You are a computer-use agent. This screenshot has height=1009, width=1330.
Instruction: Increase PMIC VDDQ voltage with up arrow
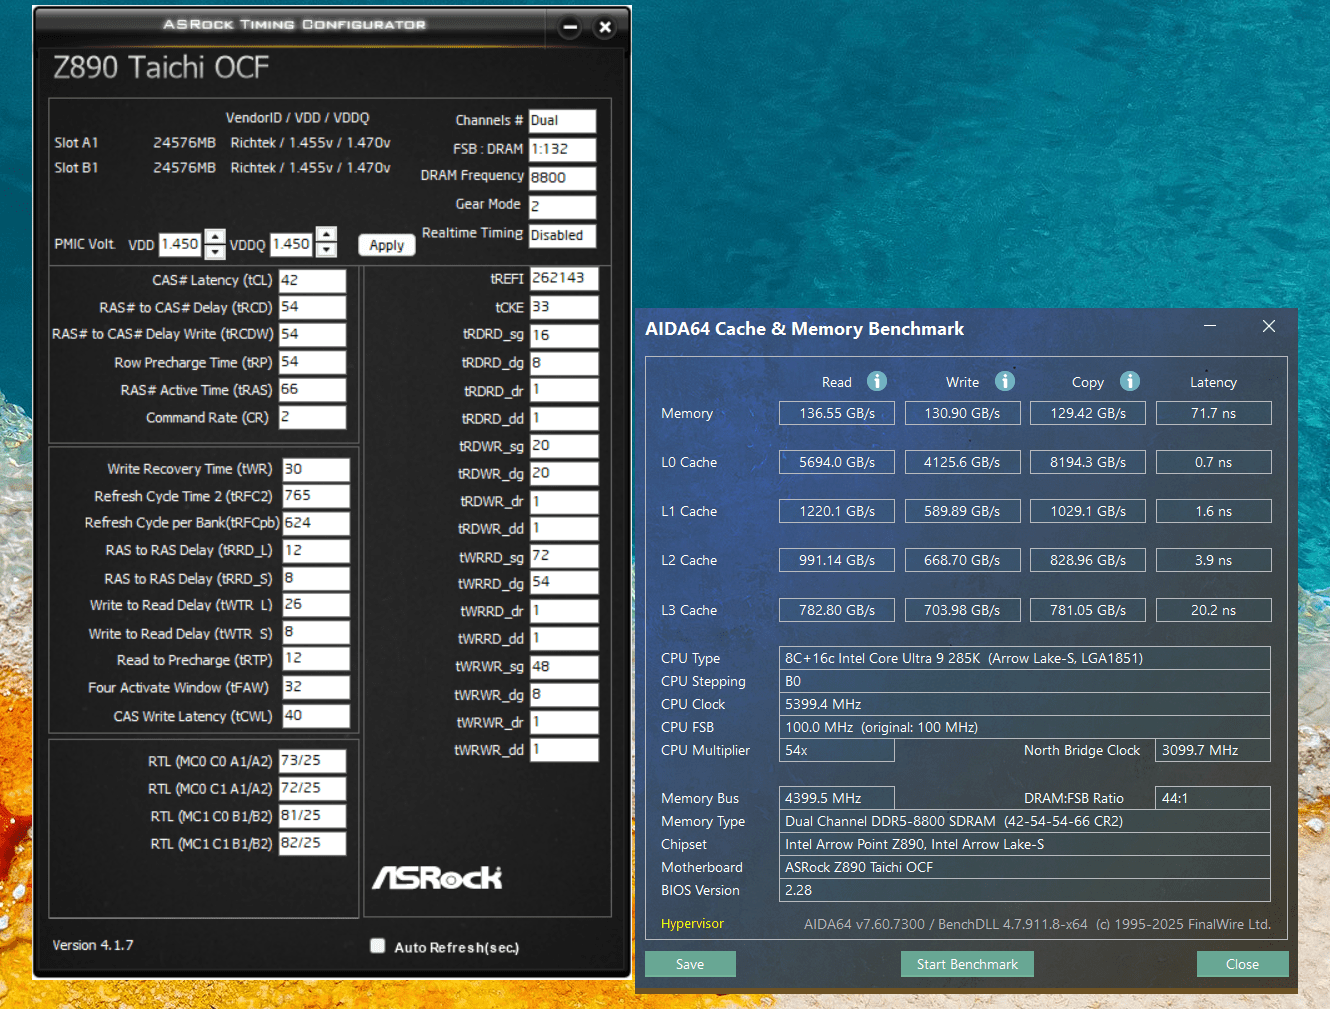coord(326,235)
